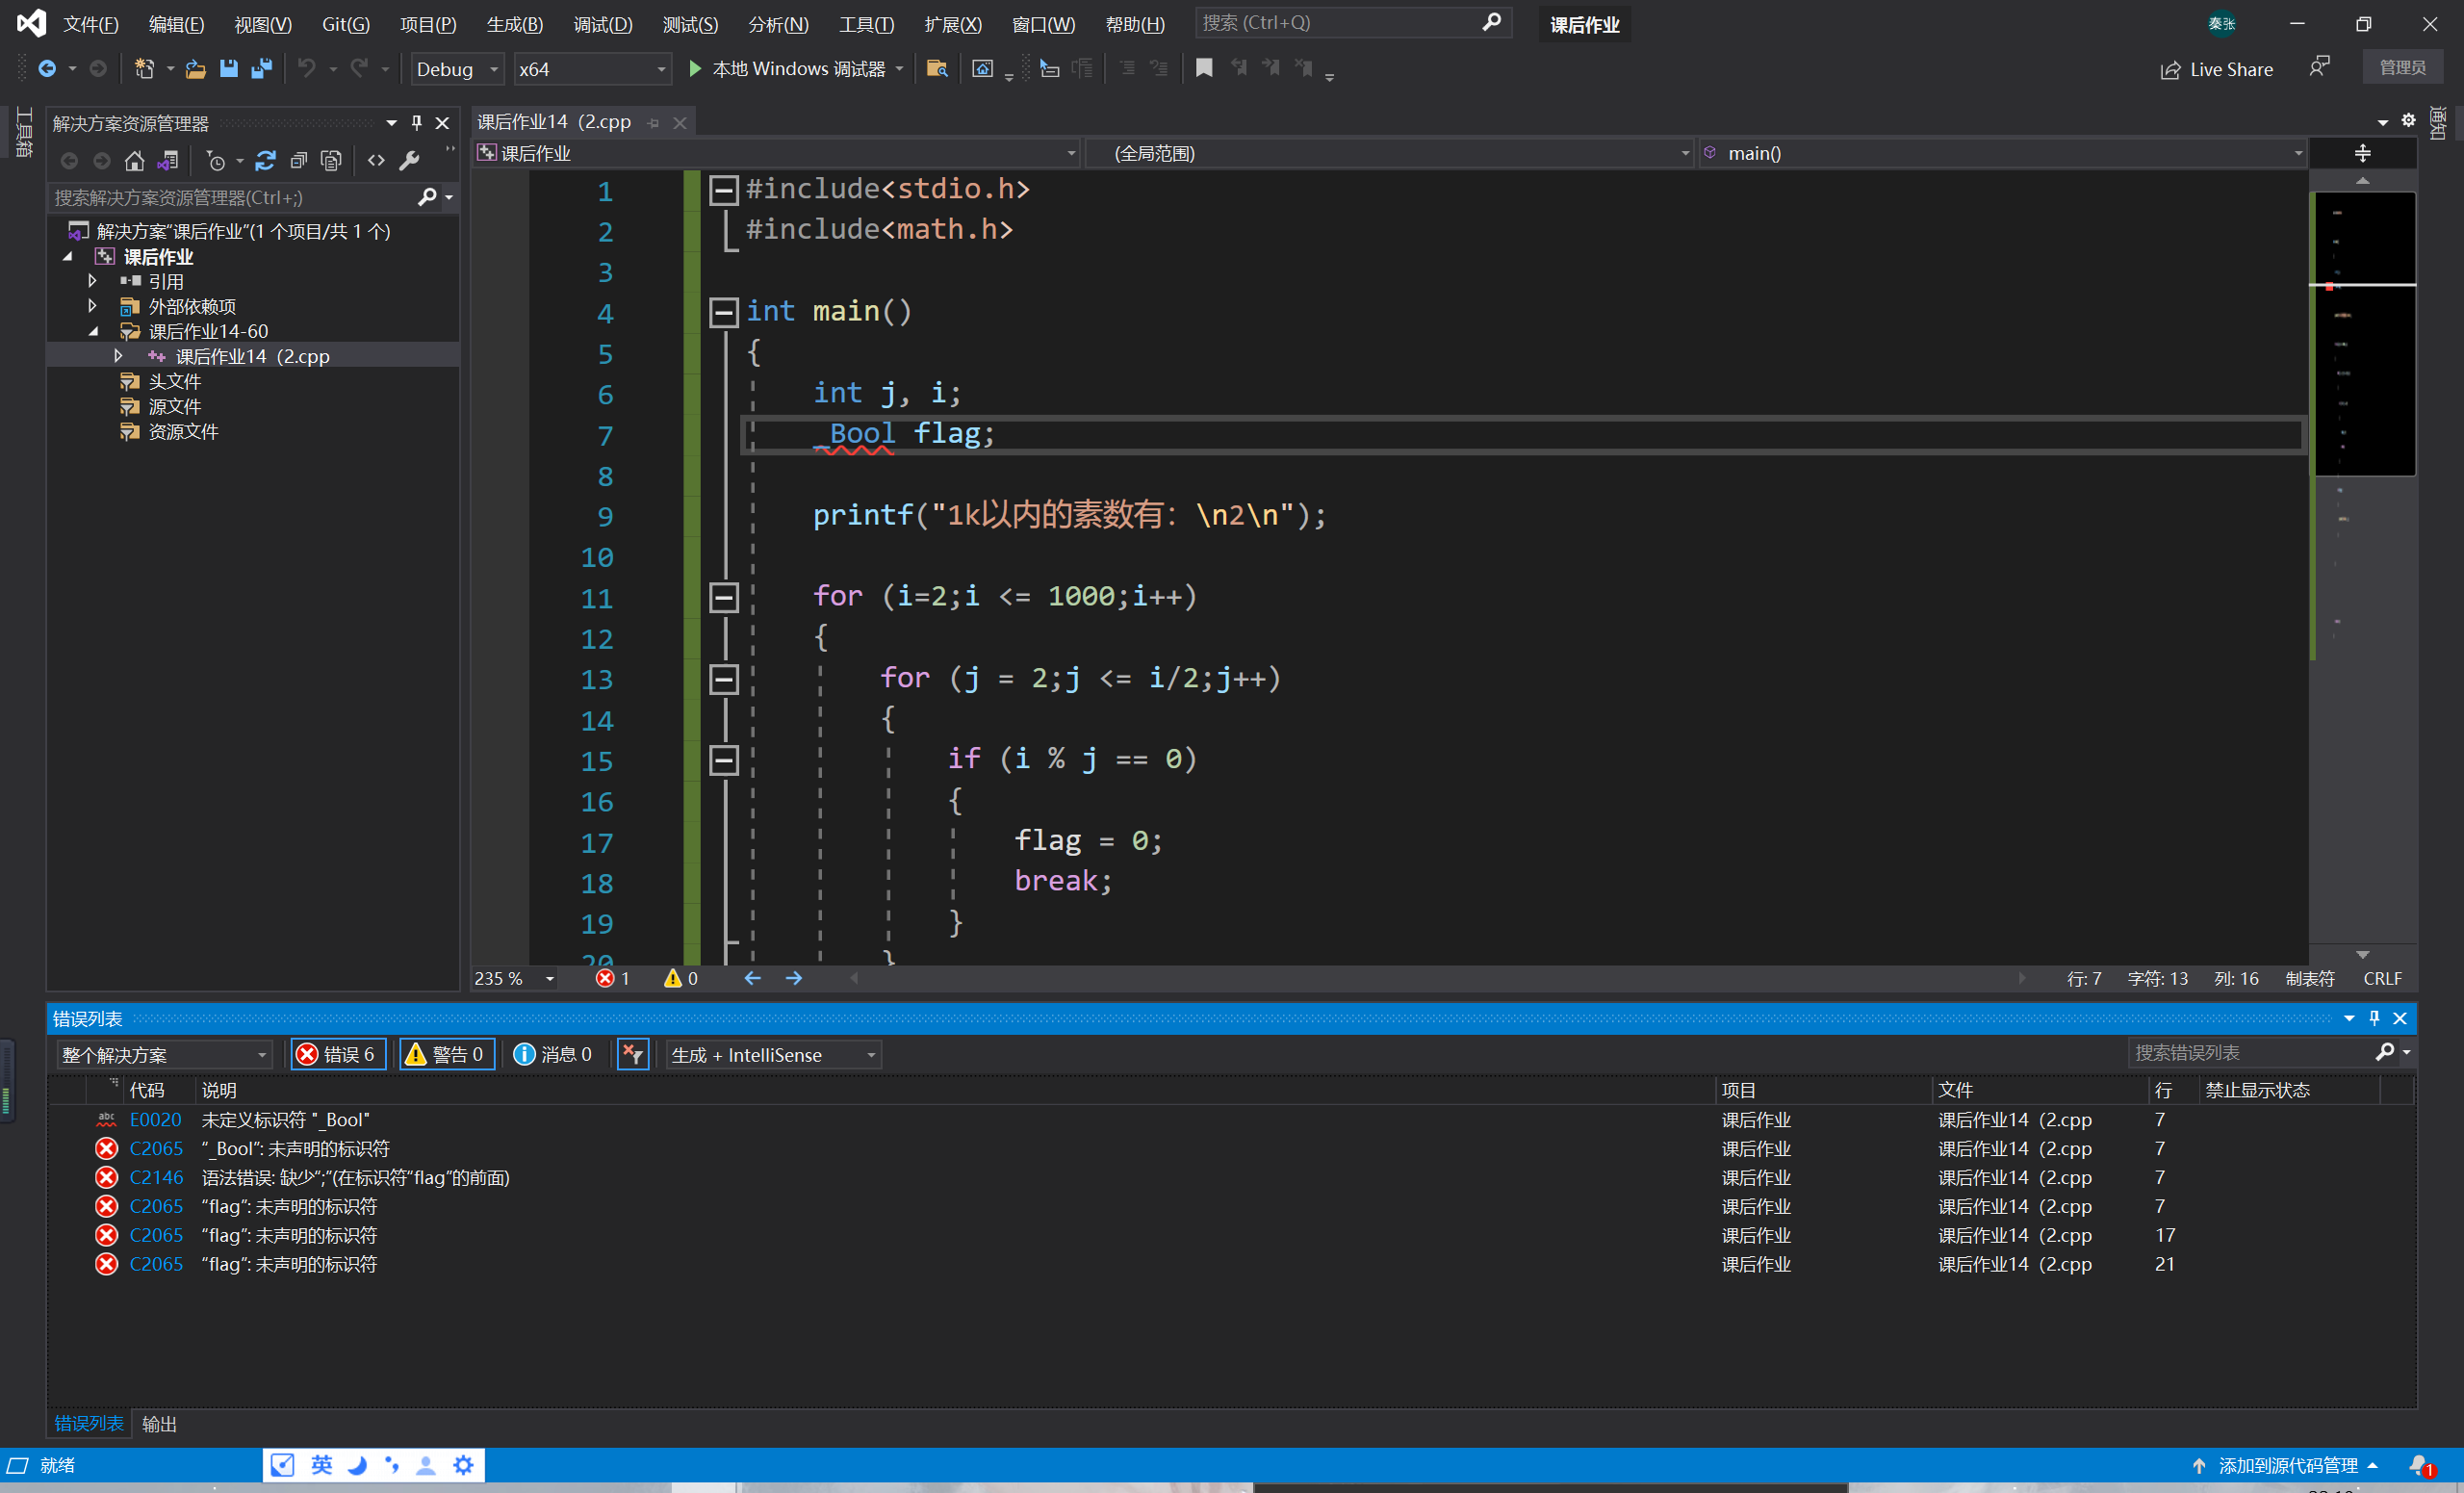Click the Live Share button
The height and width of the screenshot is (1493, 2464).
coord(2217,69)
